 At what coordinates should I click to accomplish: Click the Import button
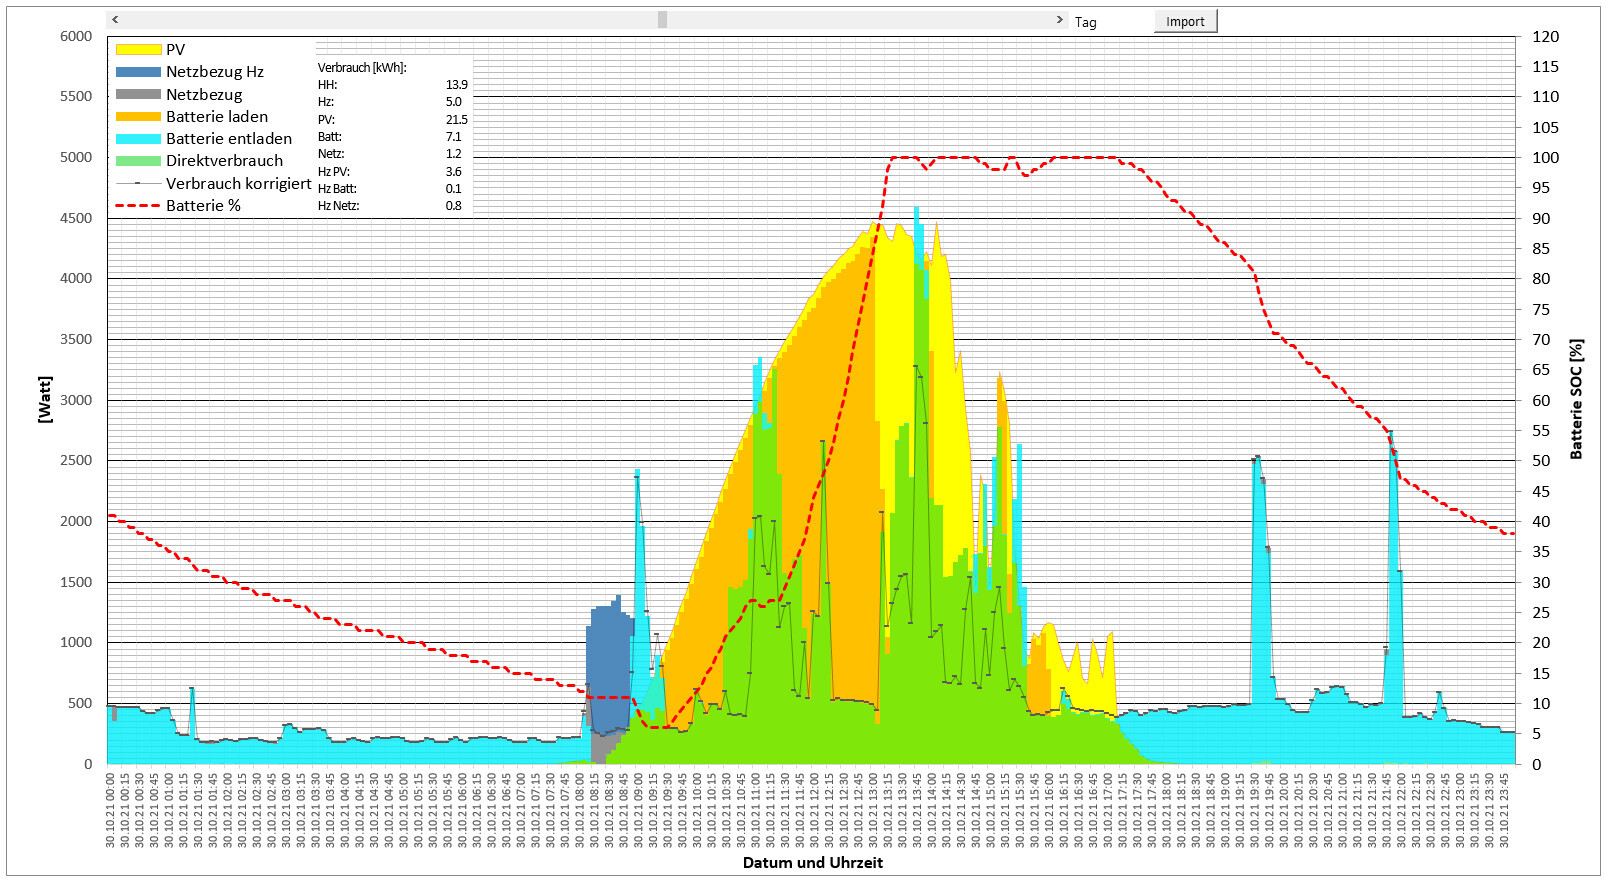1185,21
